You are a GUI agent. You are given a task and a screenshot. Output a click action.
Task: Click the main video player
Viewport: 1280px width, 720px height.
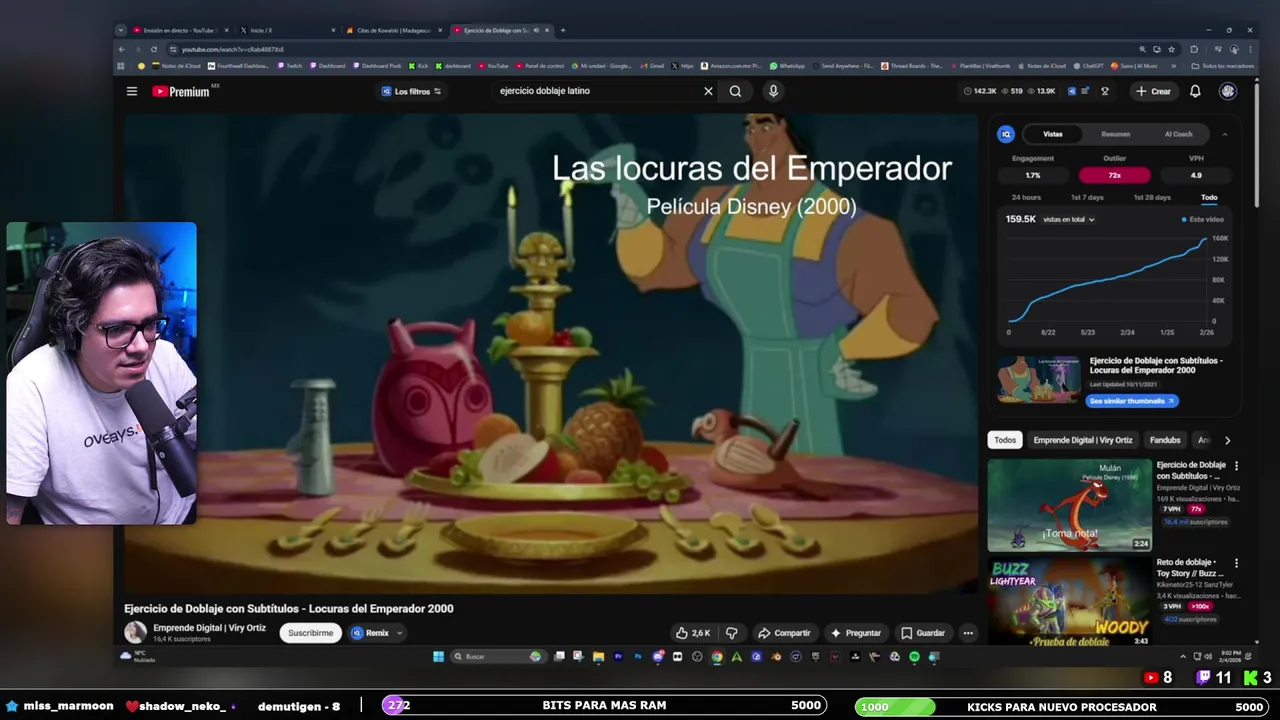551,353
